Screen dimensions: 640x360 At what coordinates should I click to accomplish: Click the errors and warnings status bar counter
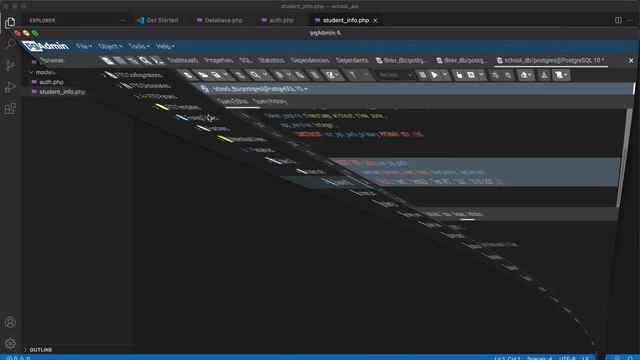click(18, 358)
